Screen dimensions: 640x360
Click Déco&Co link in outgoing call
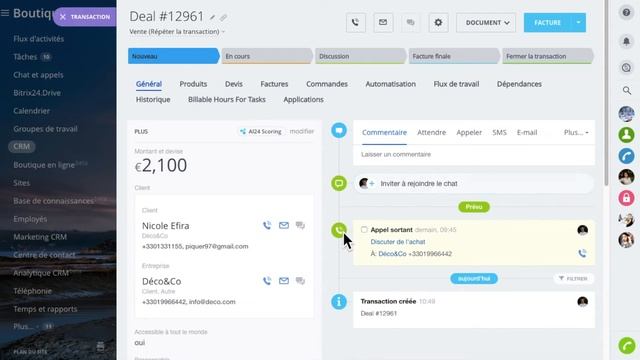[392, 254]
